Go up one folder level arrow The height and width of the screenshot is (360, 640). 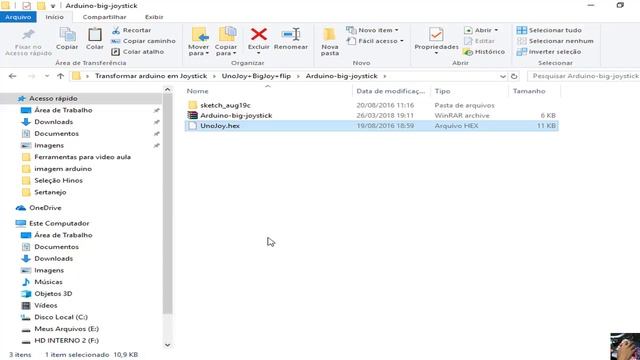(60, 76)
